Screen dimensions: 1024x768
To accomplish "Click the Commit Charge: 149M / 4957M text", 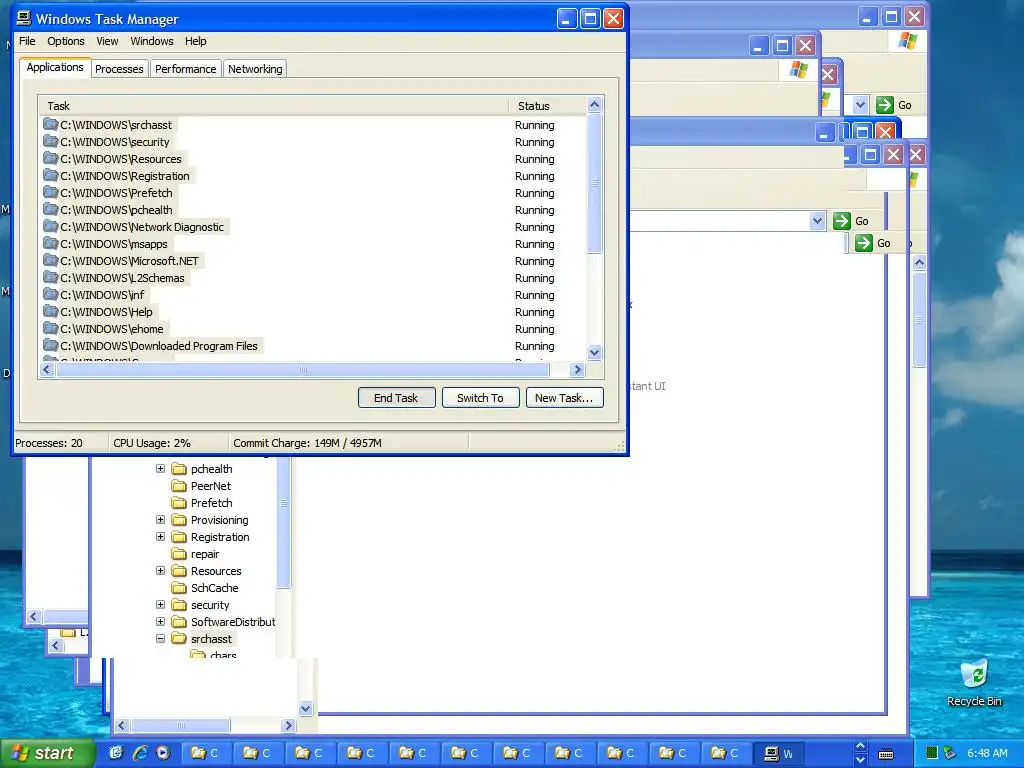I will tap(308, 443).
